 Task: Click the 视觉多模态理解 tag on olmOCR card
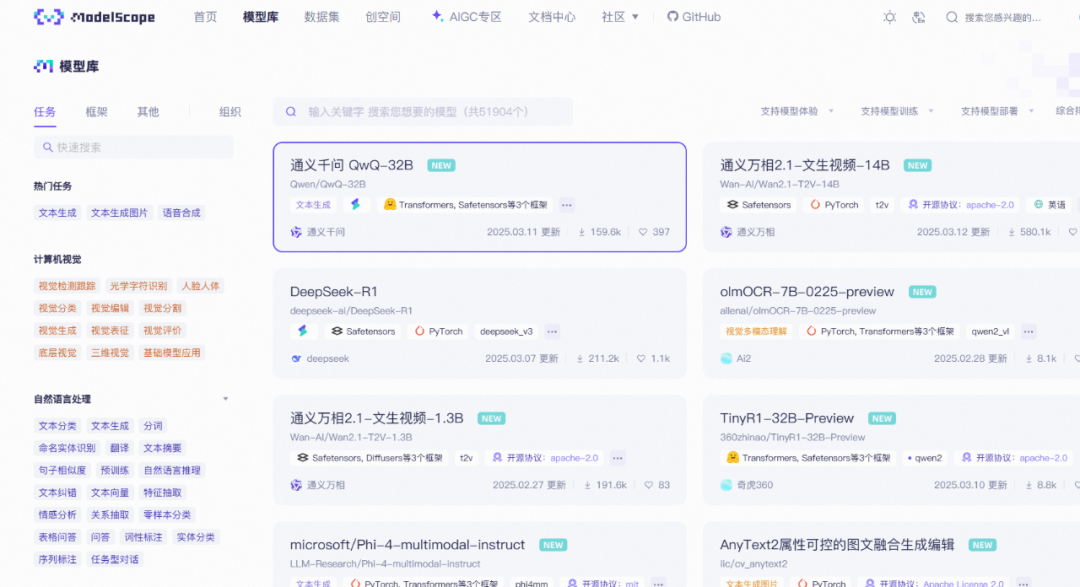click(756, 331)
